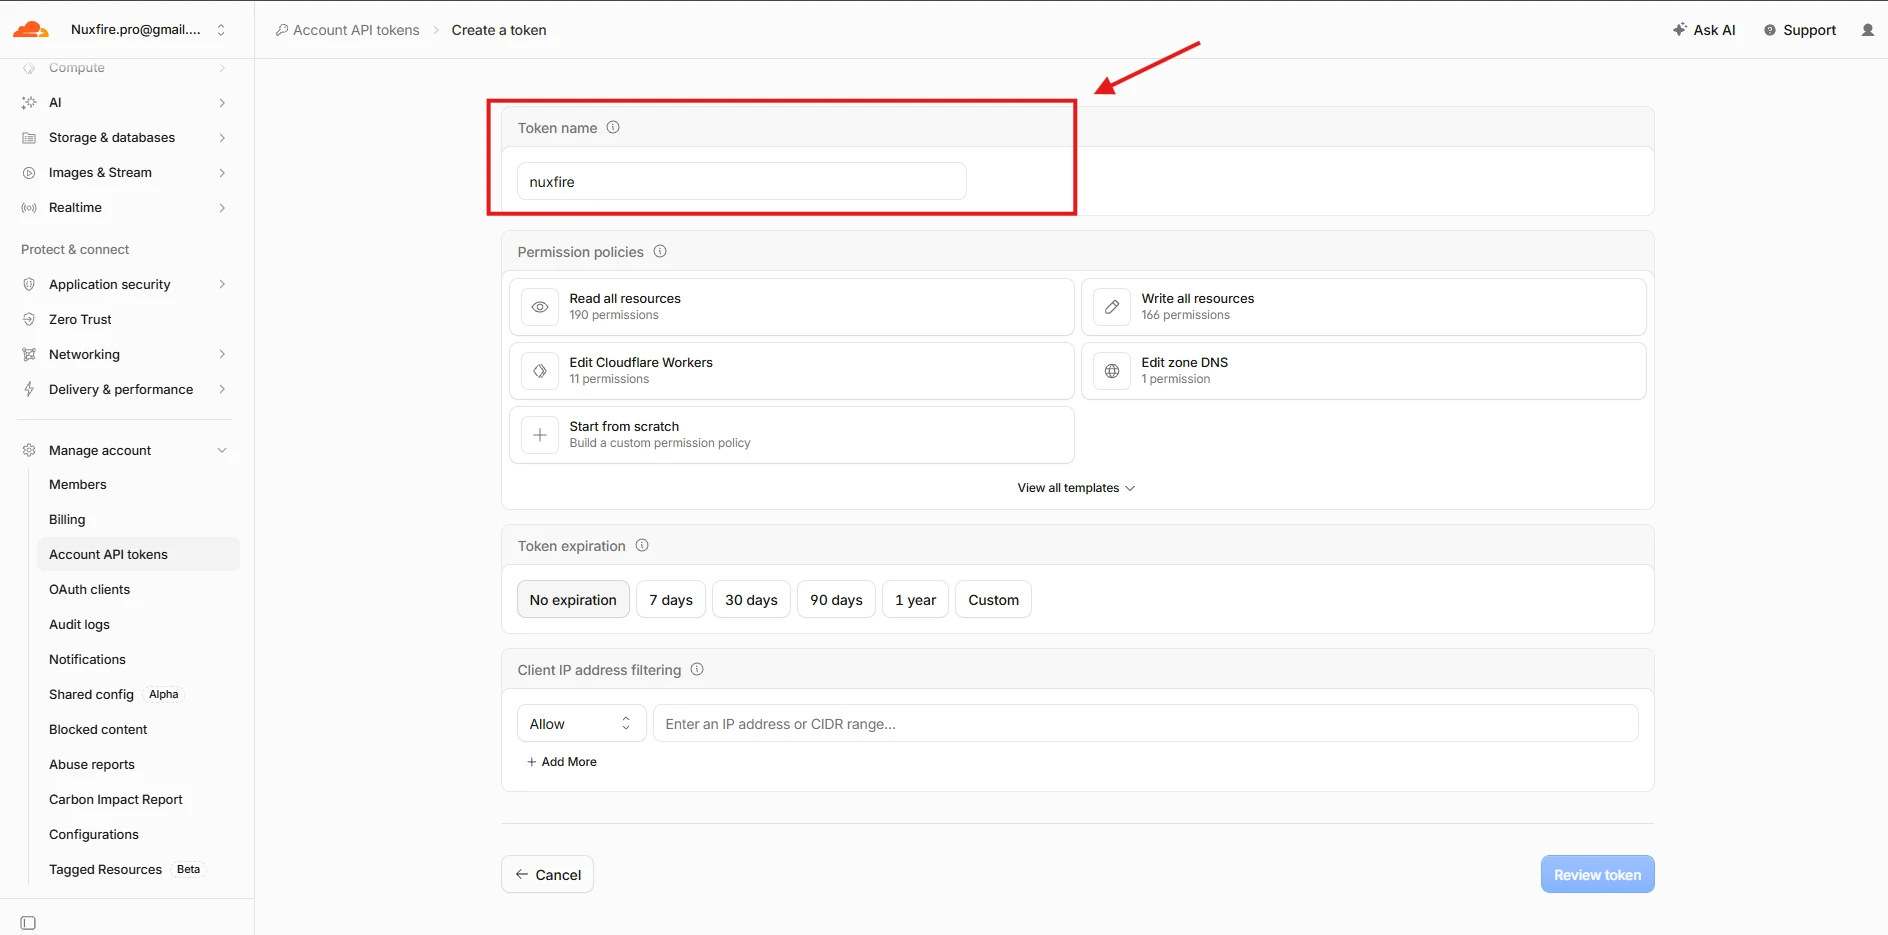The image size is (1888, 935).
Task: Click the eye icon for Read all resources
Action: 540,307
